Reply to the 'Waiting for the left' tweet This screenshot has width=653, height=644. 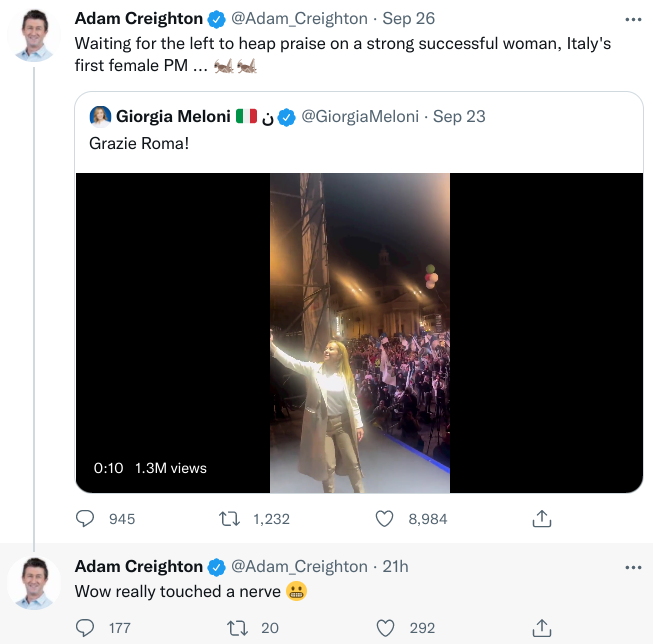coord(86,519)
